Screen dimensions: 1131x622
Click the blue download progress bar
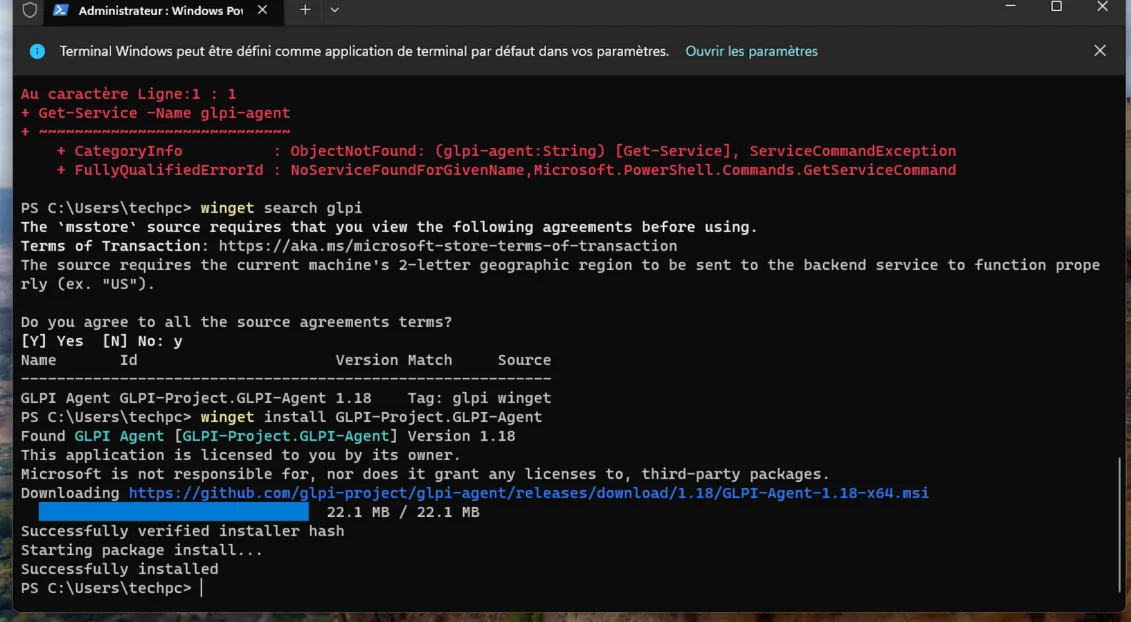coord(174,512)
